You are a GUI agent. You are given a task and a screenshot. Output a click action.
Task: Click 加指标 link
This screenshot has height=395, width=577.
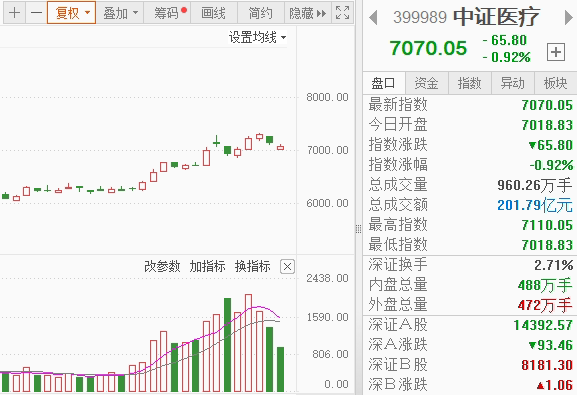click(x=208, y=266)
